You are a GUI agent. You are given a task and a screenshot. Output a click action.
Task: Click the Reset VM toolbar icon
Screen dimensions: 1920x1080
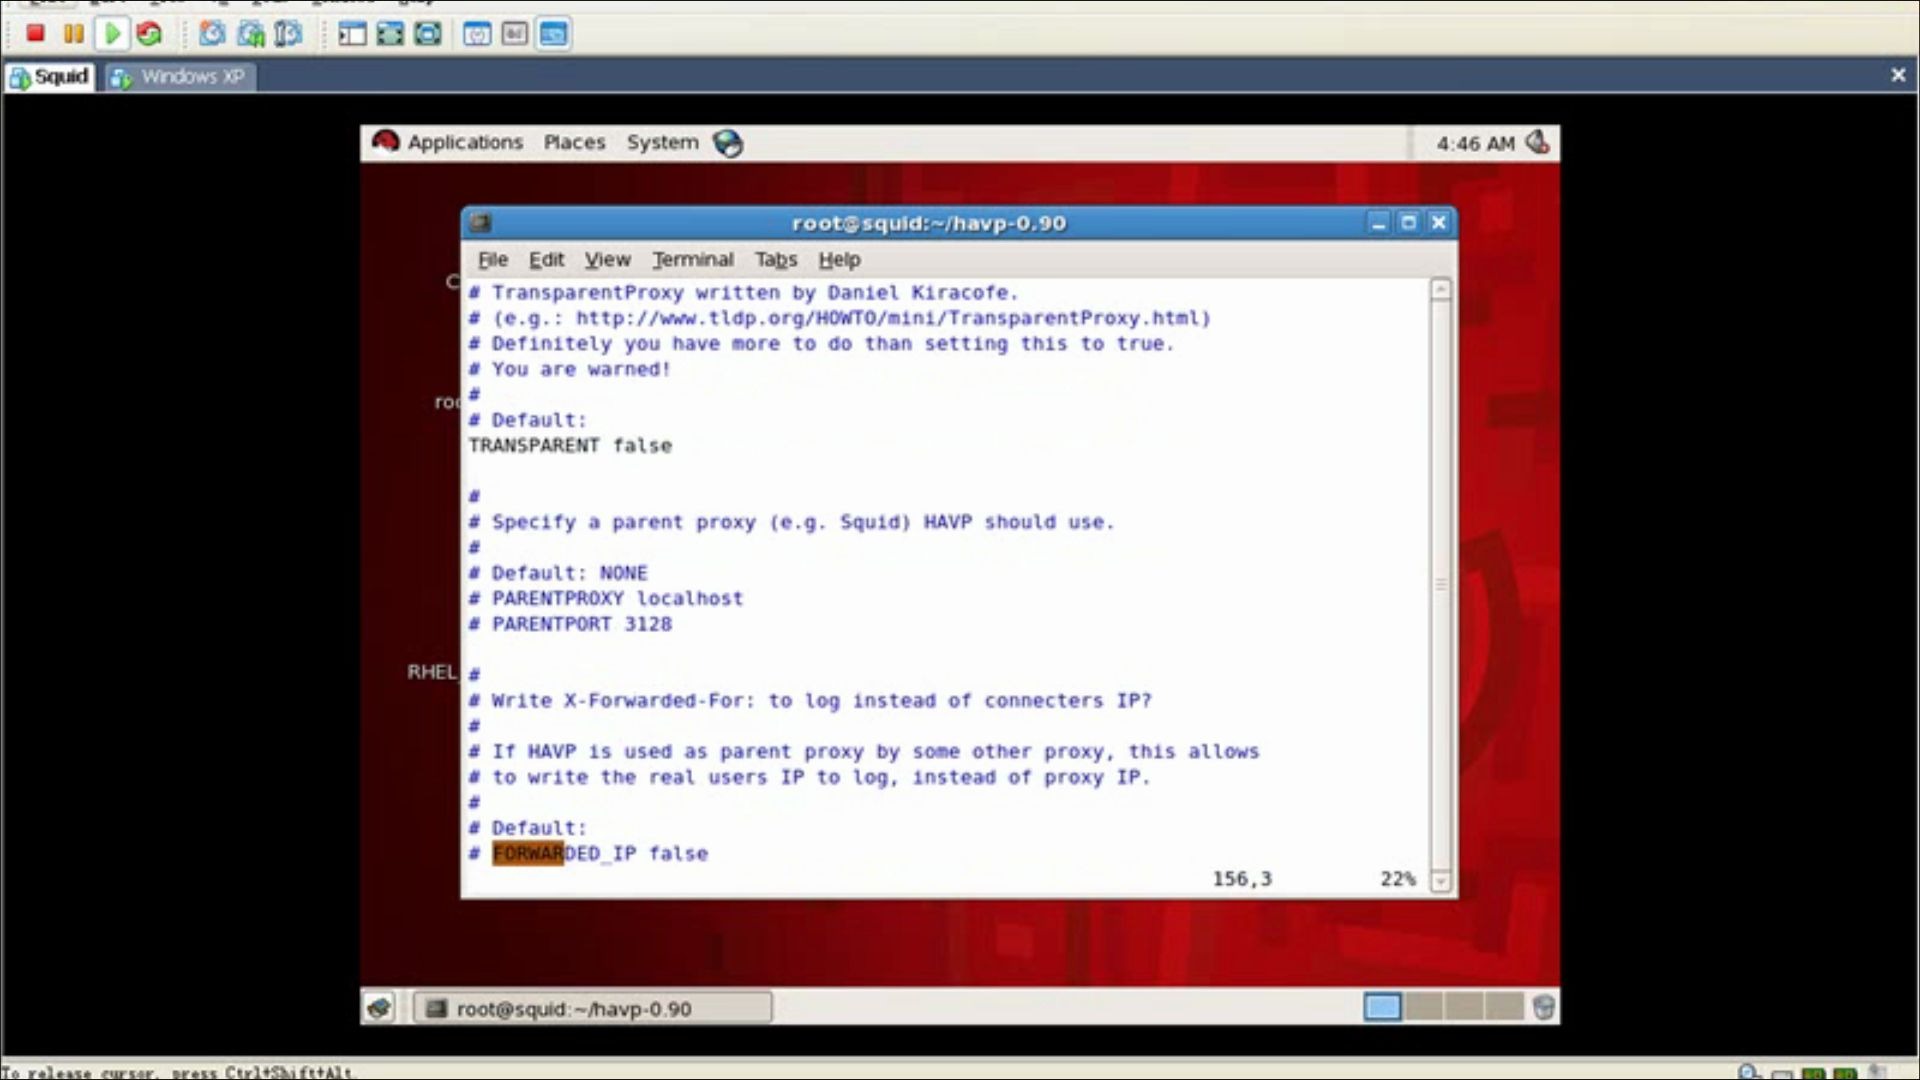tap(149, 34)
